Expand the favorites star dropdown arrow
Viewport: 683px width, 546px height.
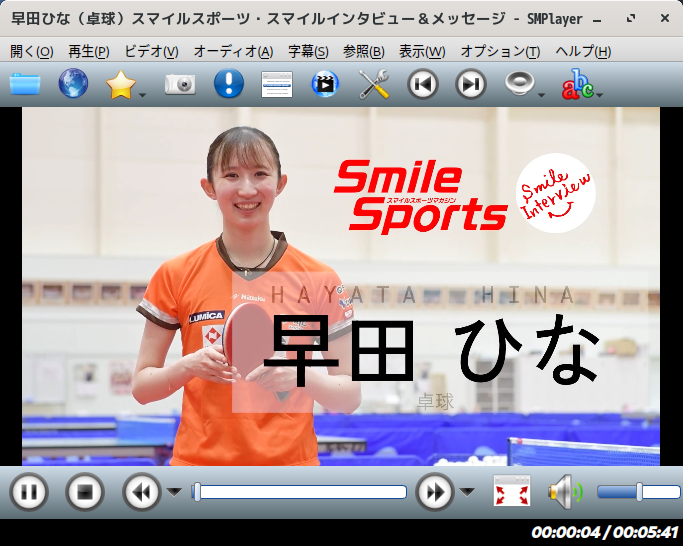pyautogui.click(x=142, y=95)
